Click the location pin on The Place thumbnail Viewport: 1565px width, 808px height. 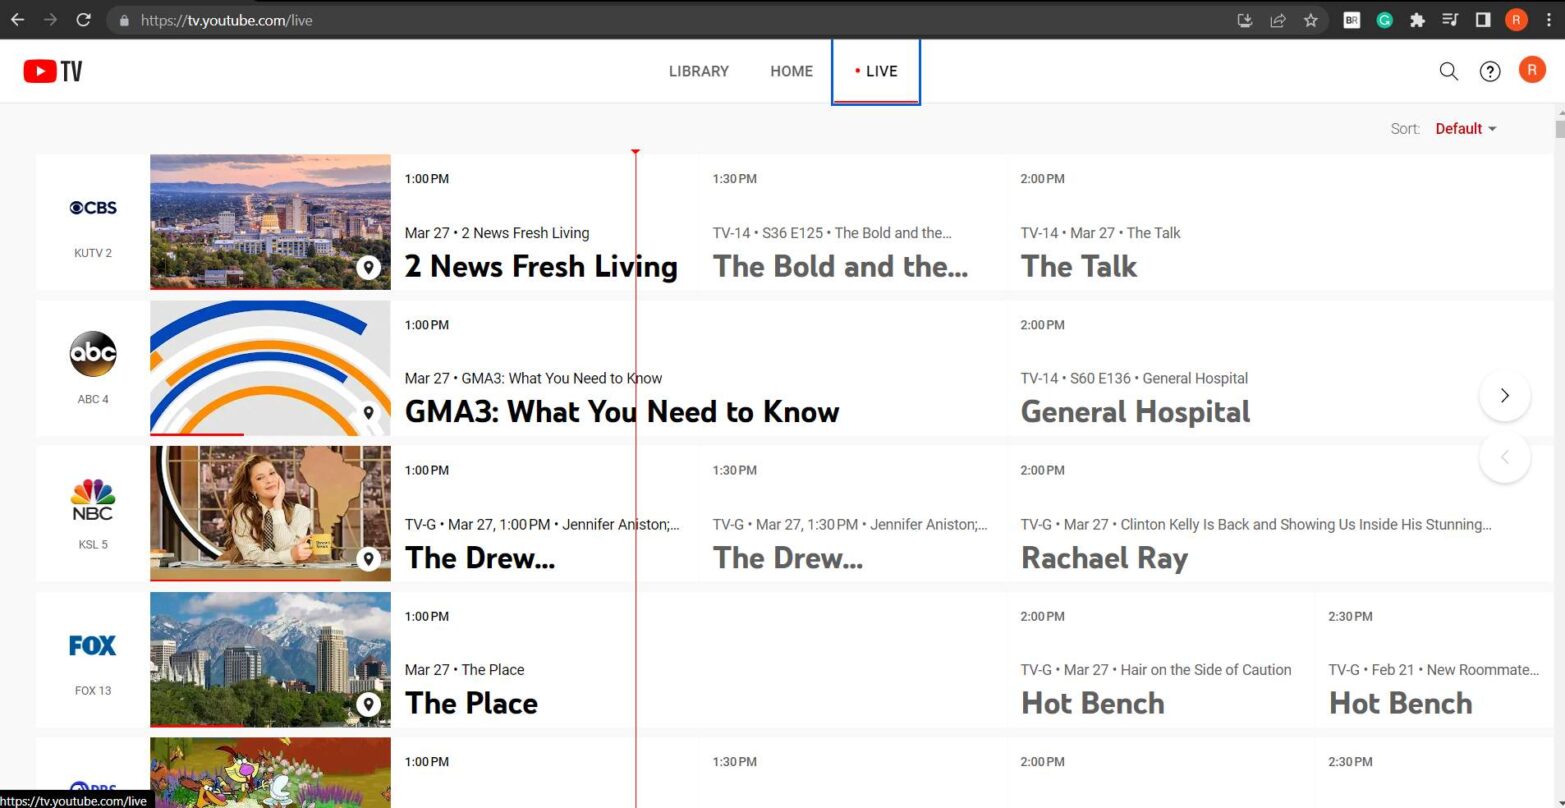coord(369,704)
